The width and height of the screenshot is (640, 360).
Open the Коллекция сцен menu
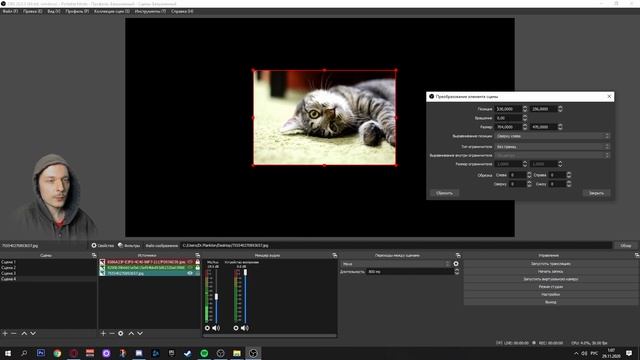pyautogui.click(x=112, y=11)
